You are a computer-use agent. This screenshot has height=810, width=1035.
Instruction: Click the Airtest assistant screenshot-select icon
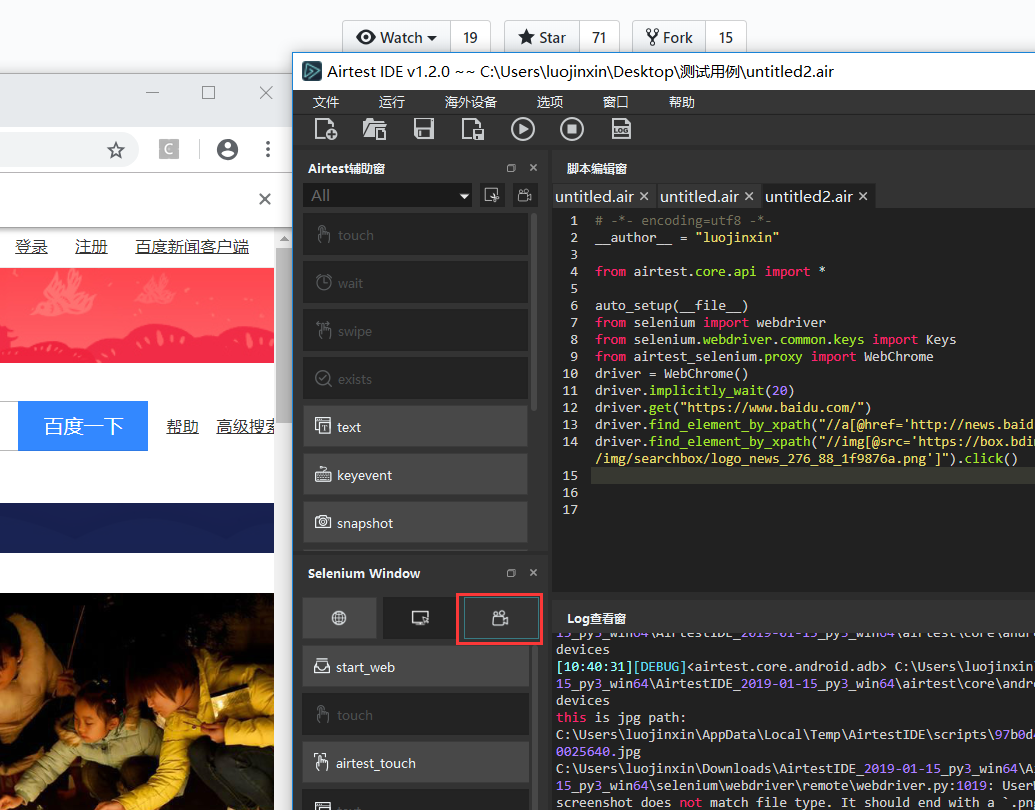click(x=492, y=195)
